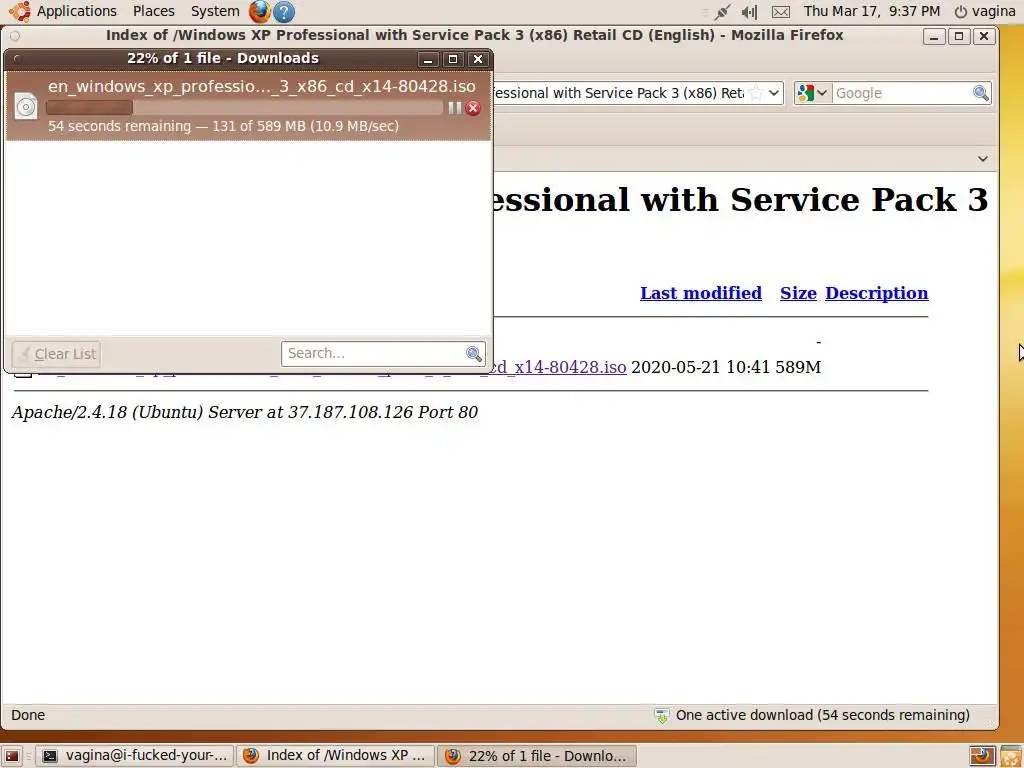Image resolution: width=1024 pixels, height=768 pixels.
Task: Sort listing by Description
Action: (876, 293)
